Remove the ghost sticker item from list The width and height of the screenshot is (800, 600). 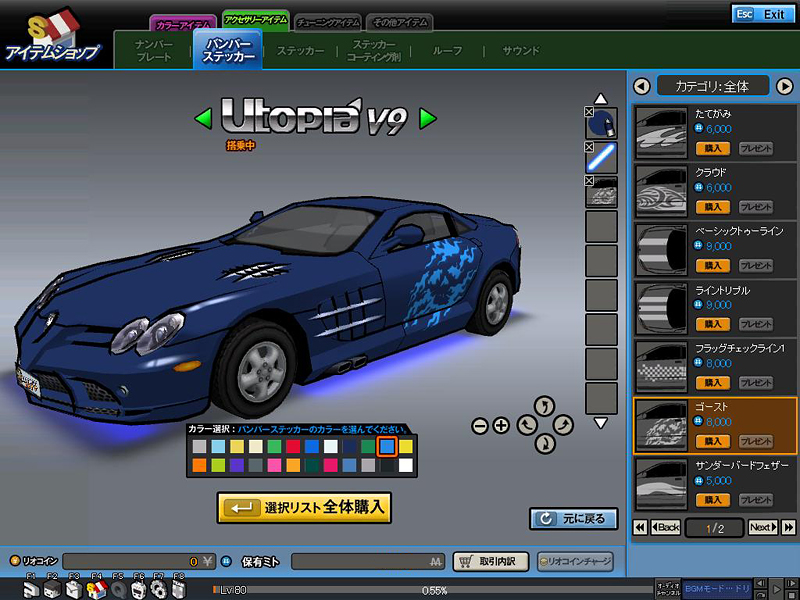(x=589, y=181)
